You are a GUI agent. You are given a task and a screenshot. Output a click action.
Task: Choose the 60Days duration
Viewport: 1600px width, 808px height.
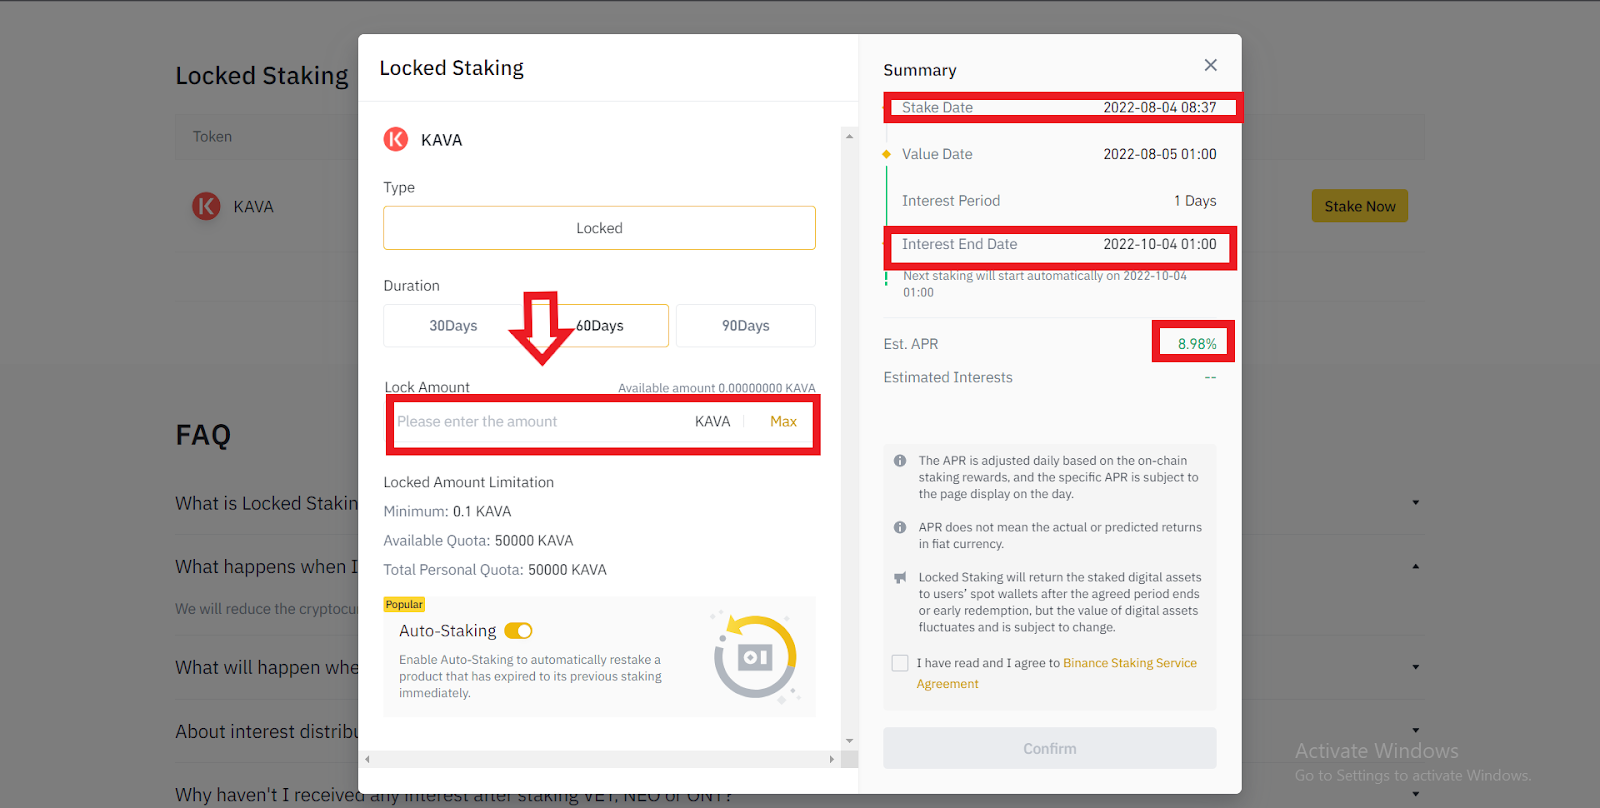pyautogui.click(x=599, y=326)
